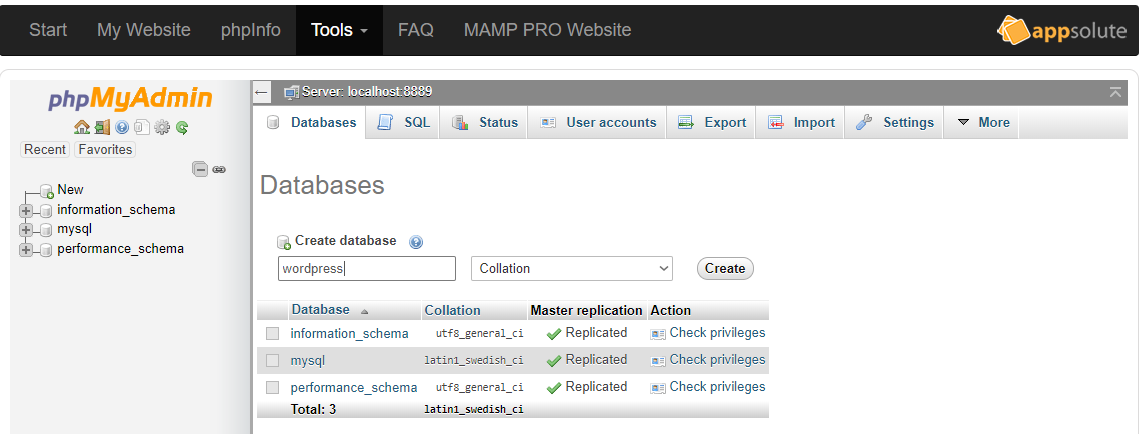This screenshot has width=1140, height=434.
Task: Click the database name field containing wordpress
Action: pos(367,268)
